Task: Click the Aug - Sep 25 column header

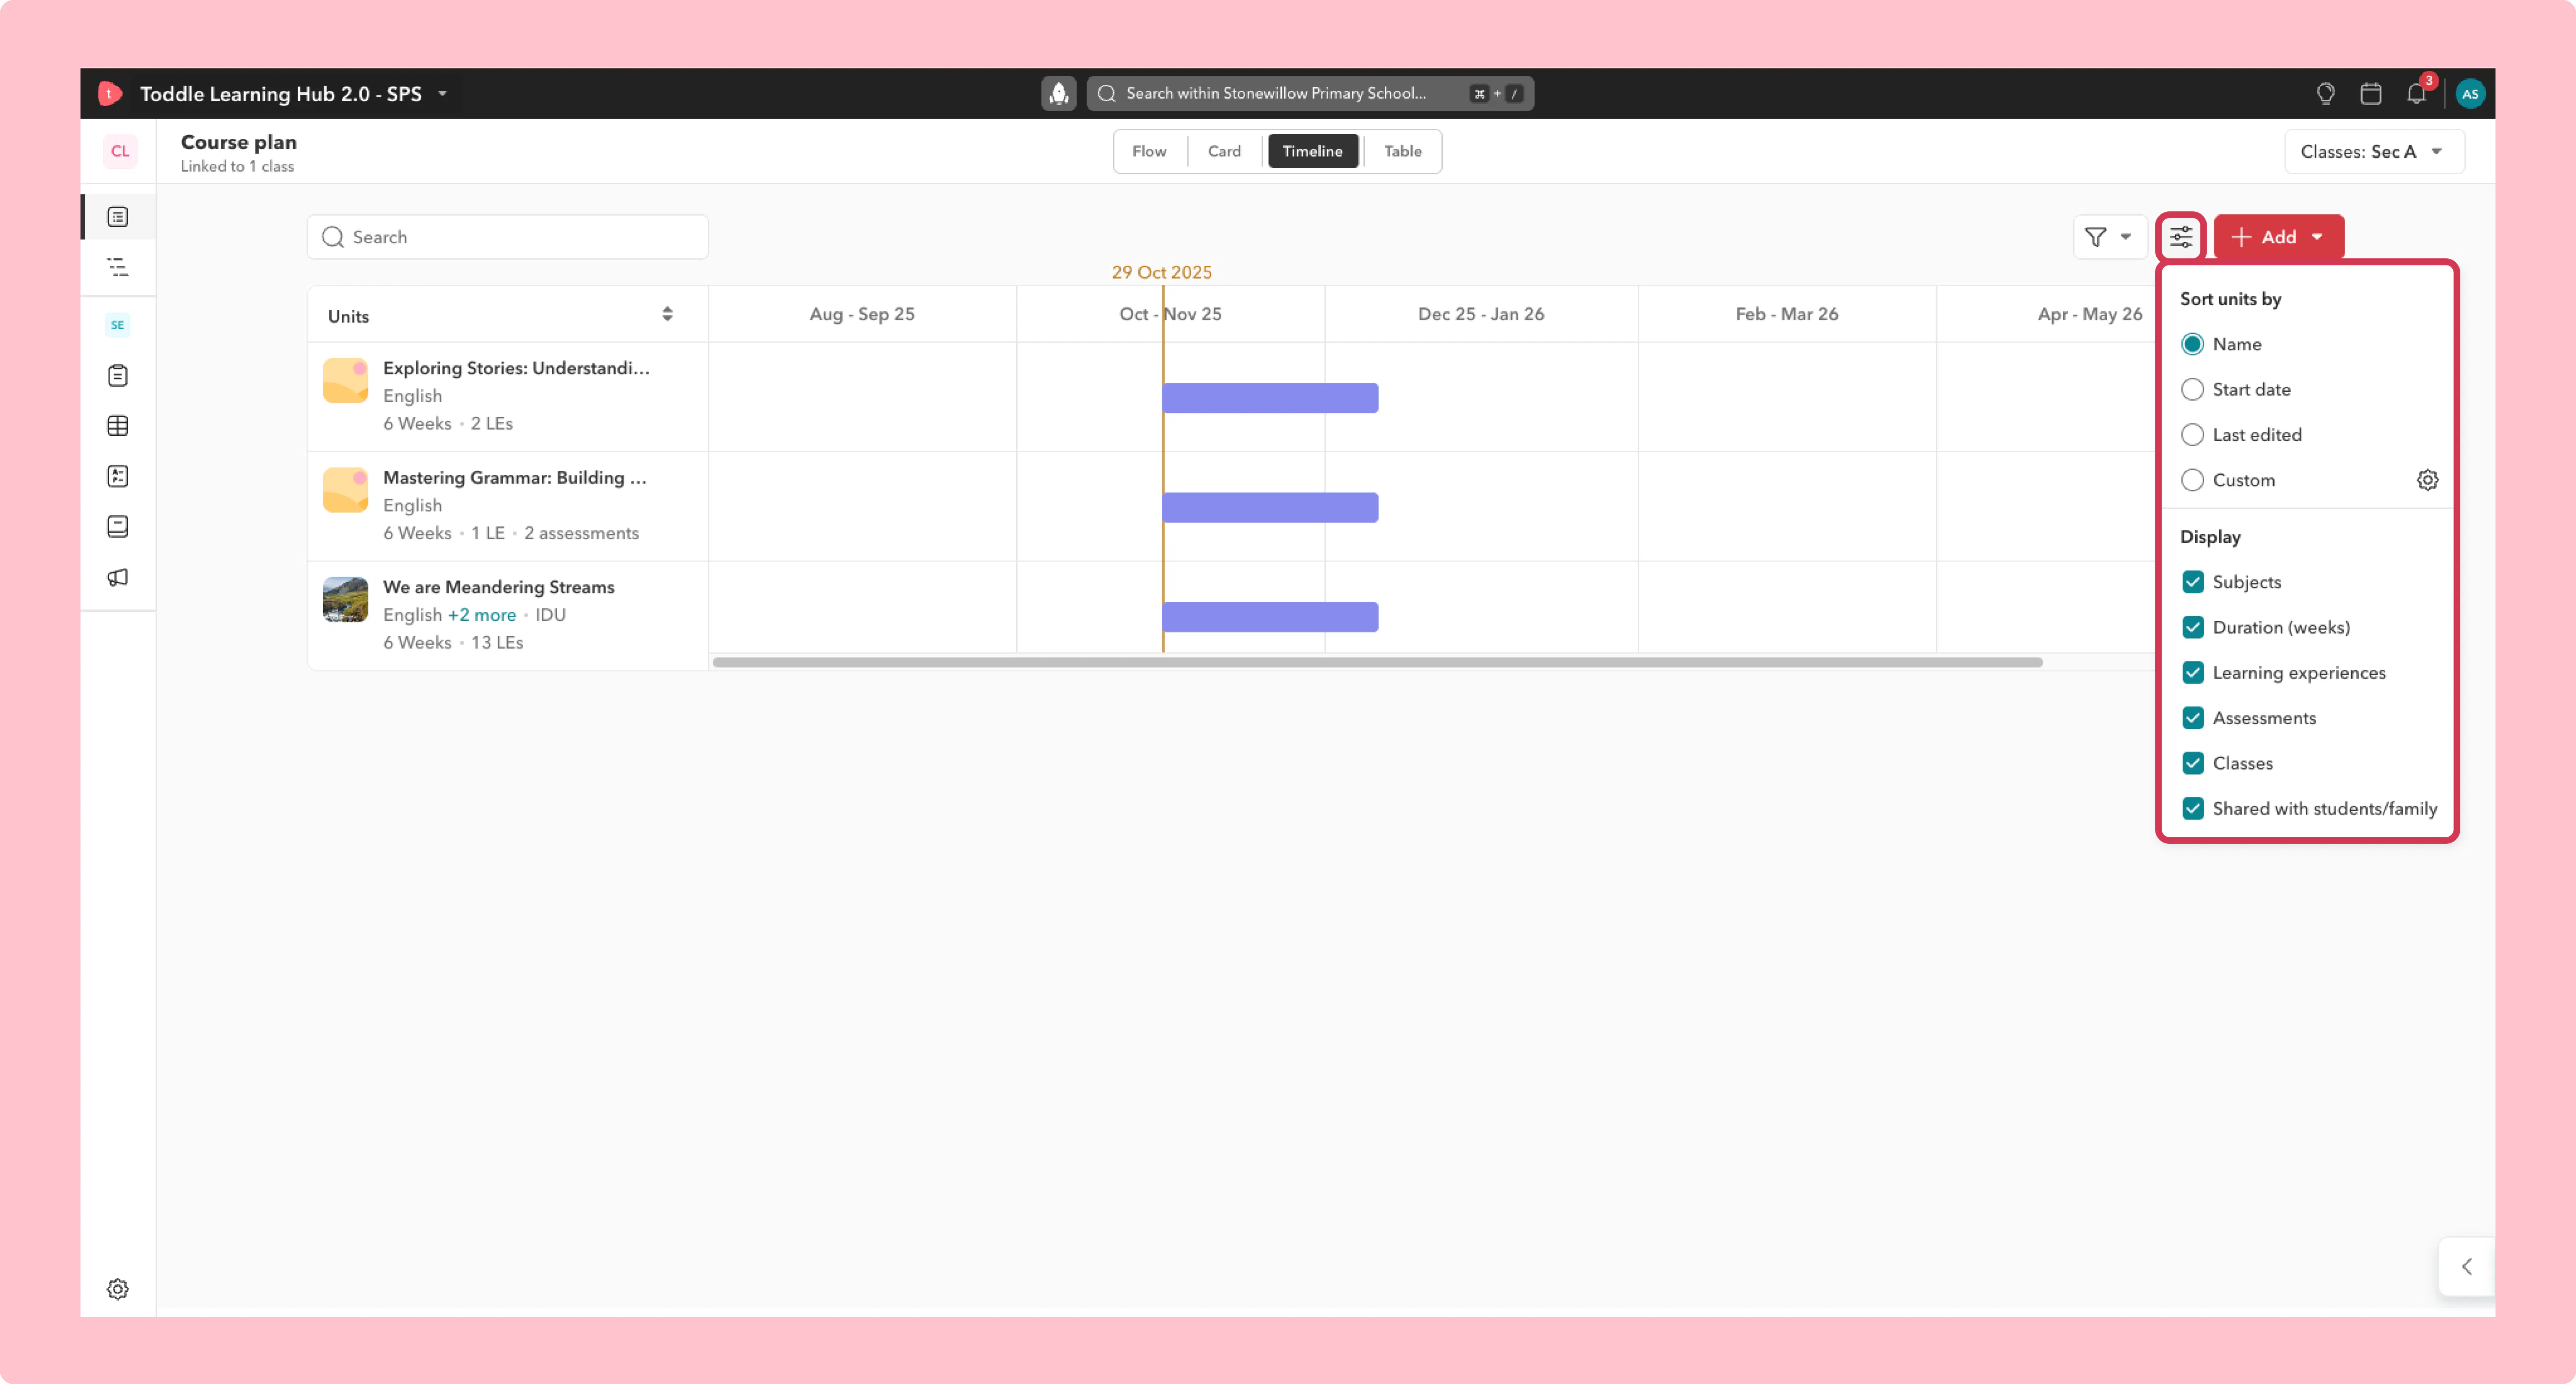Action: click(x=861, y=314)
